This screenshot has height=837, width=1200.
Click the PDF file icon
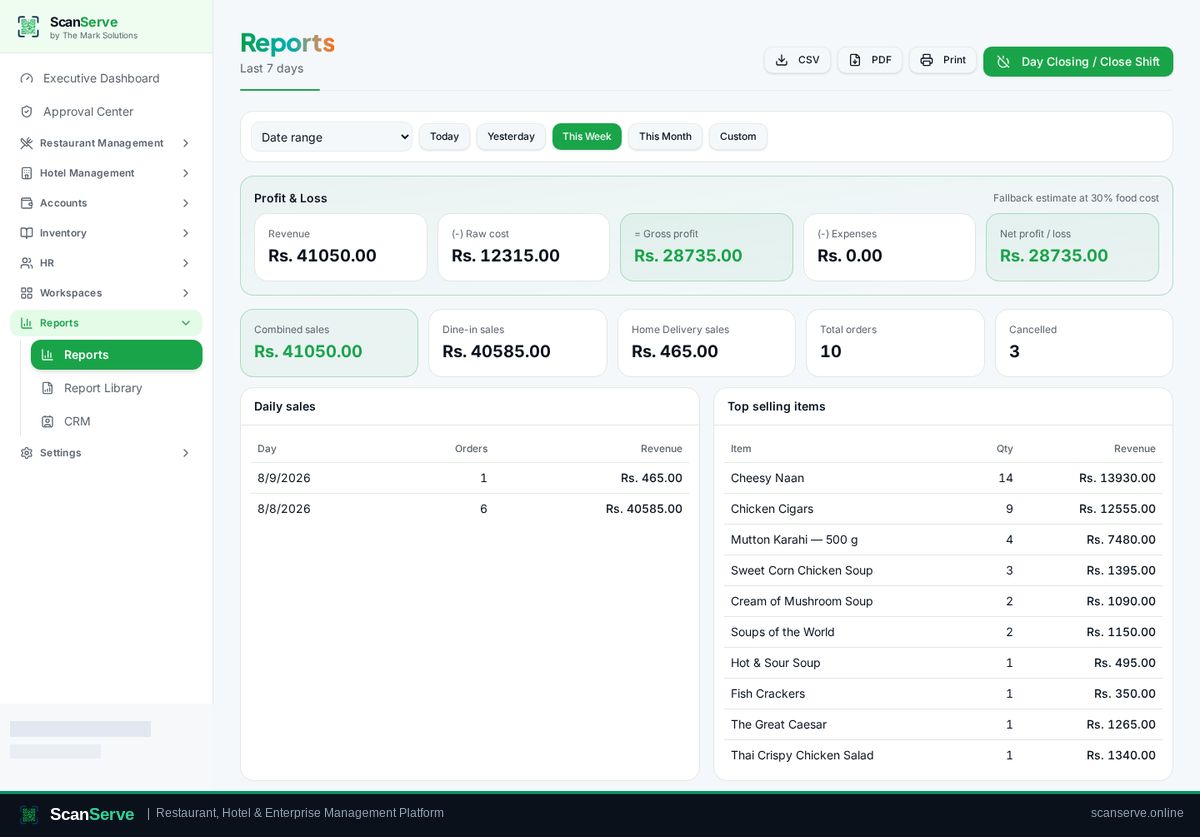pos(855,60)
